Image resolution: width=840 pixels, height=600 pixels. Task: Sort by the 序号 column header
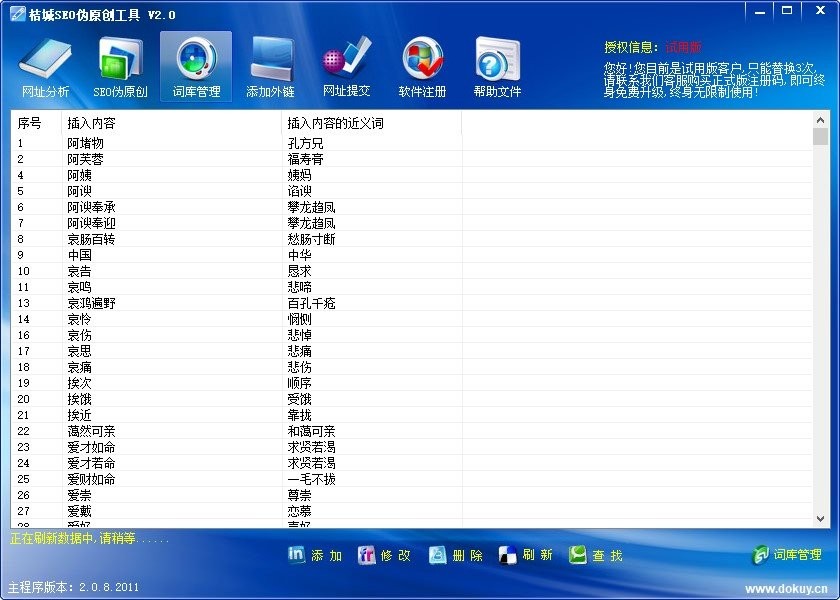30,123
